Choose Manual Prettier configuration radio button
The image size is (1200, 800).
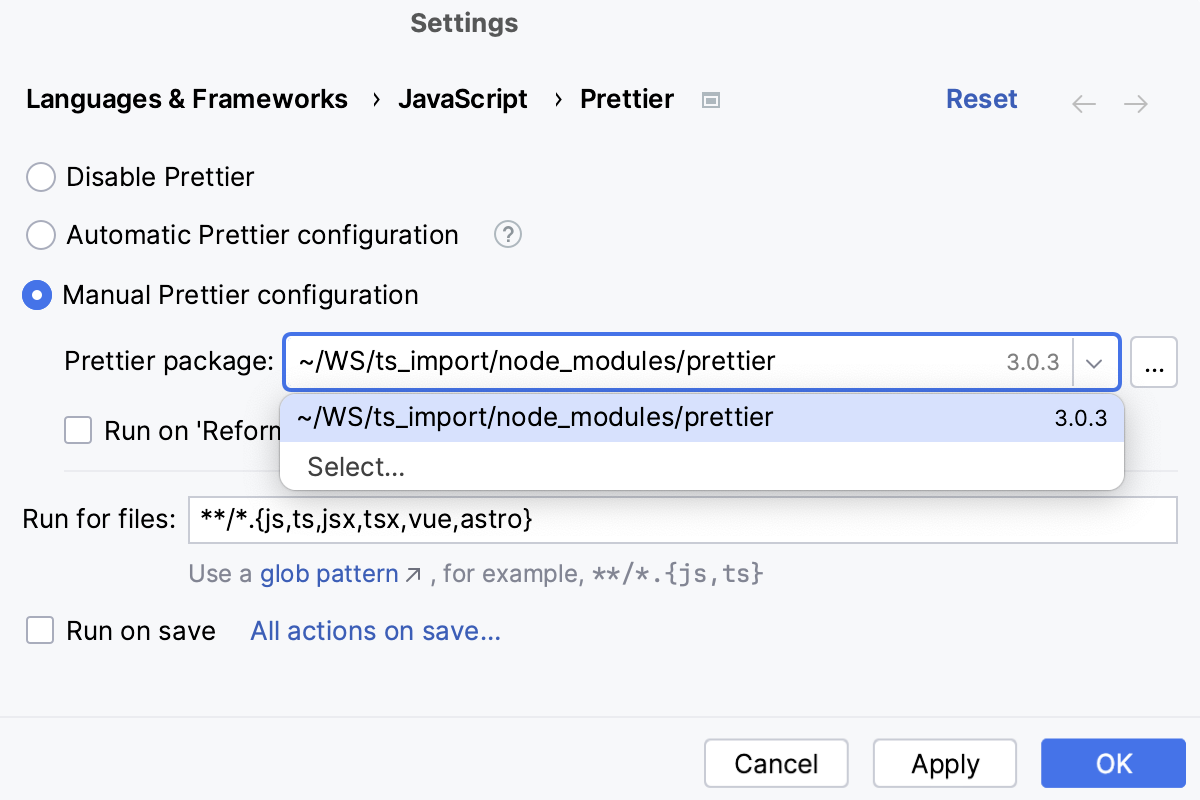38,295
